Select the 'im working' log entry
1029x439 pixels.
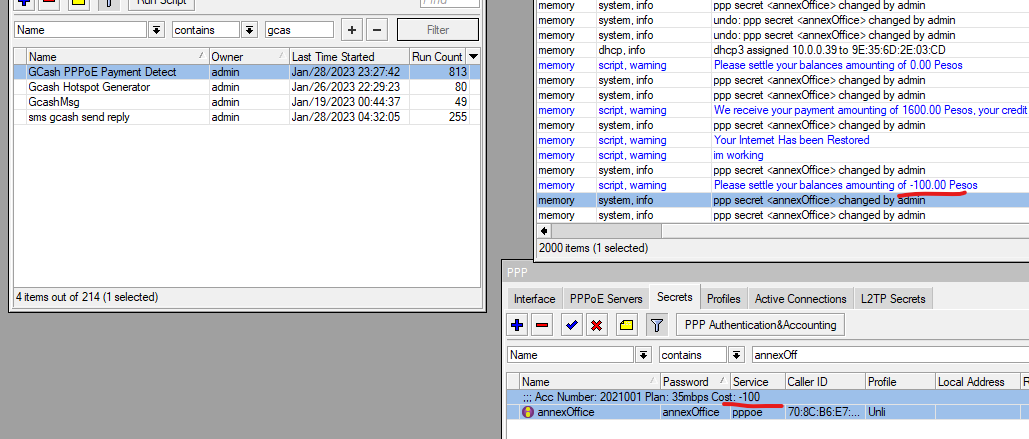click(x=782, y=155)
